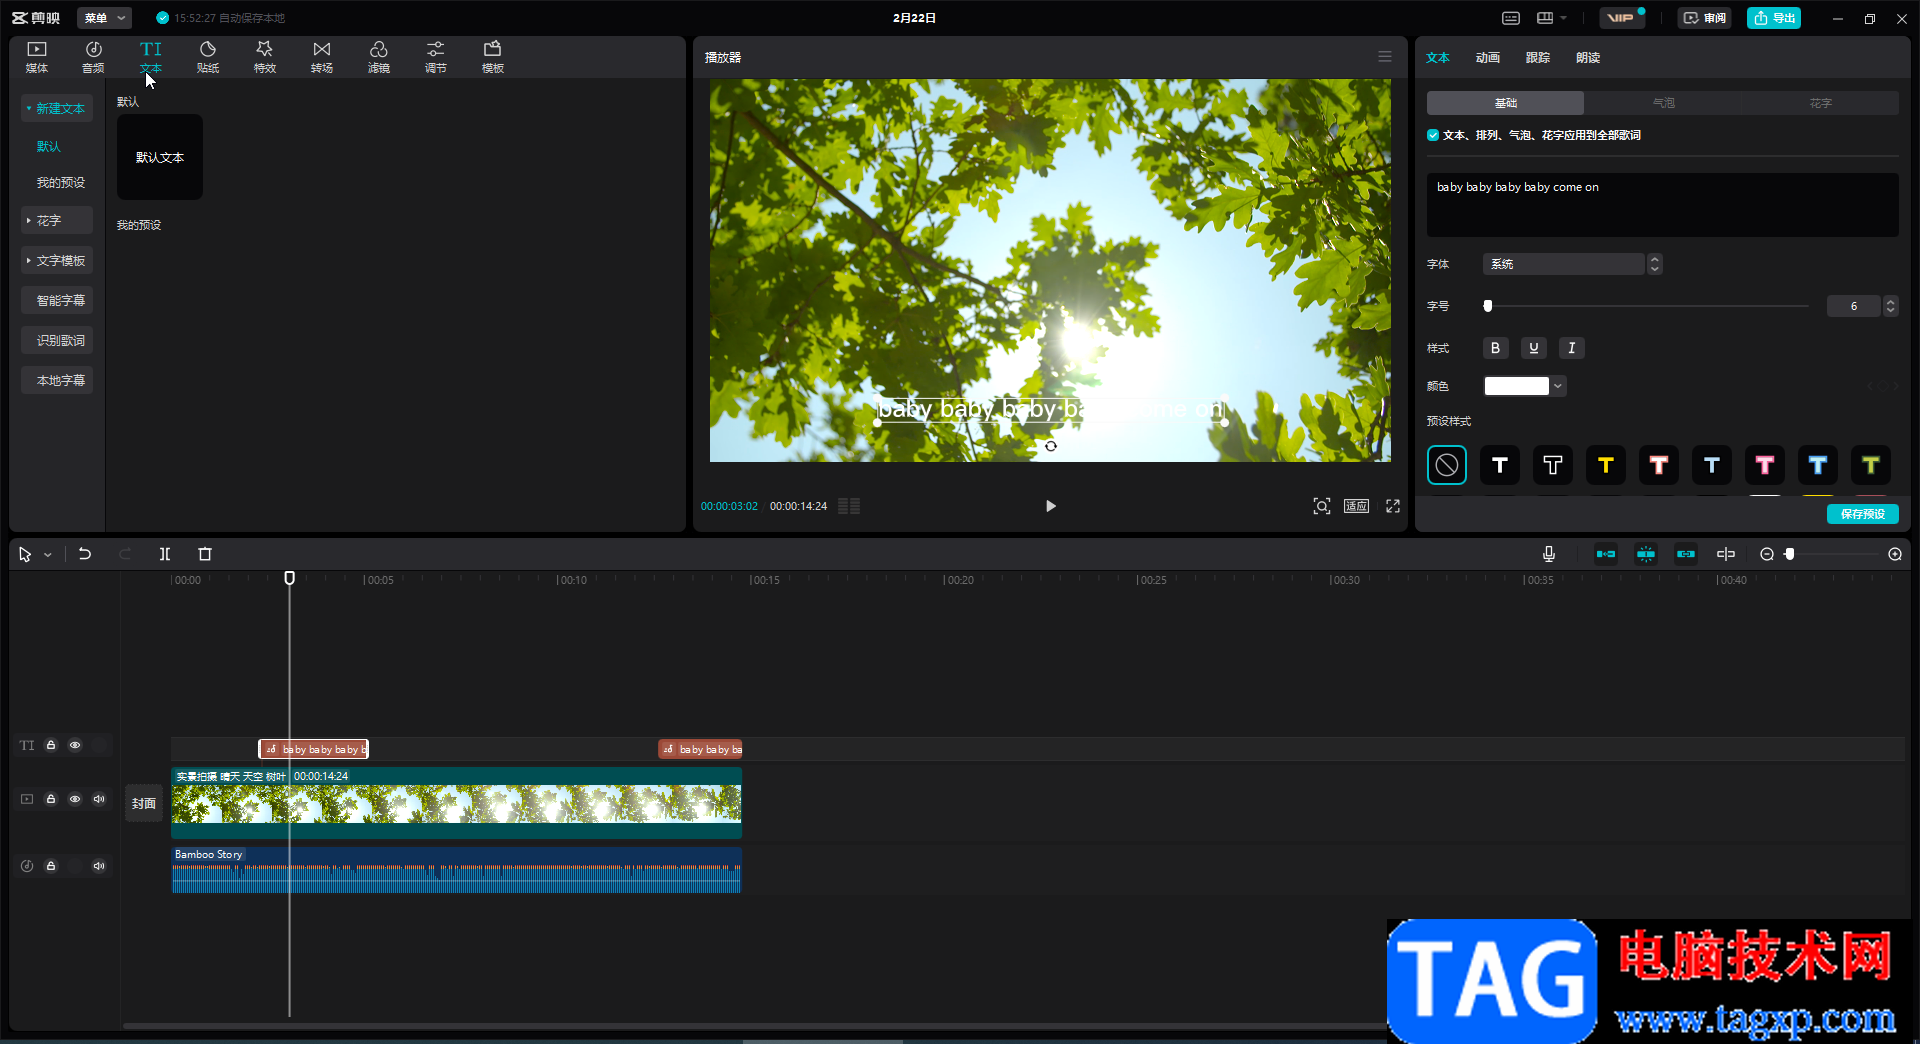Click the white text color swatch
The width and height of the screenshot is (1920, 1044).
pos(1517,386)
